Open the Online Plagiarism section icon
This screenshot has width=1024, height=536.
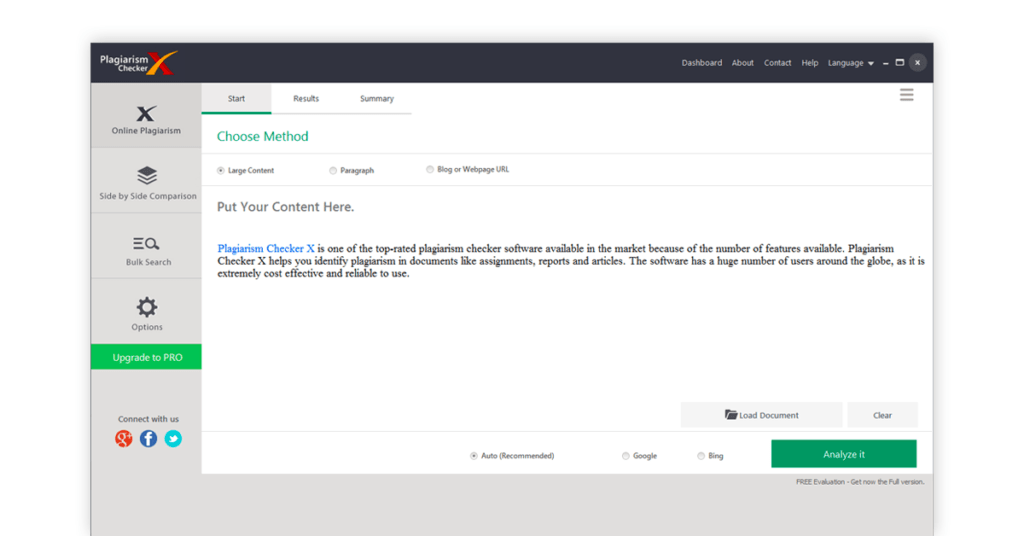click(x=146, y=114)
